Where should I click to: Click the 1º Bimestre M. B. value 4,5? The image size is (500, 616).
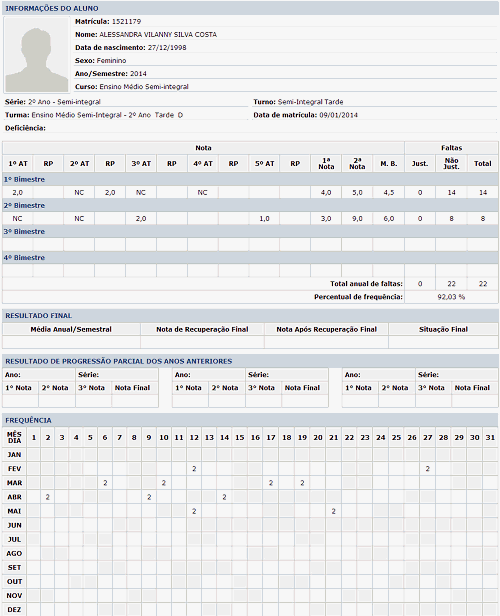coord(388,192)
